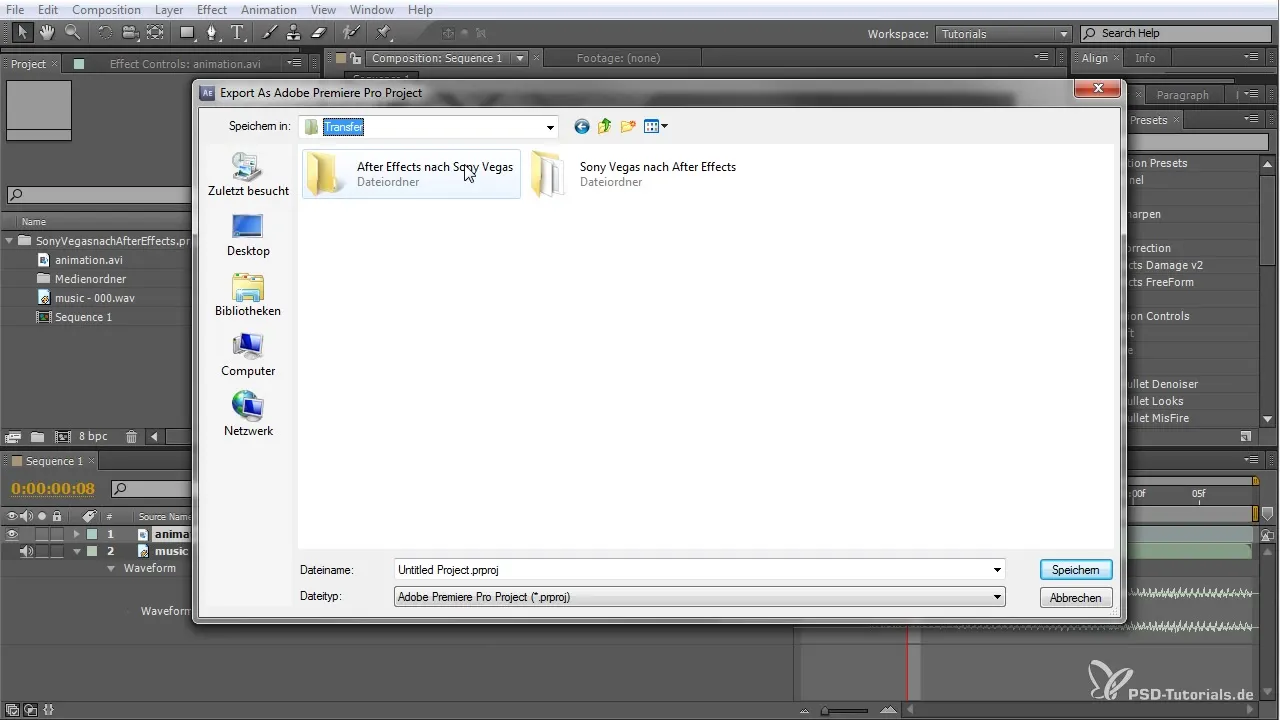The image size is (1280, 720).
Task: Toggle video visibility eye for layer 1
Action: click(x=13, y=534)
